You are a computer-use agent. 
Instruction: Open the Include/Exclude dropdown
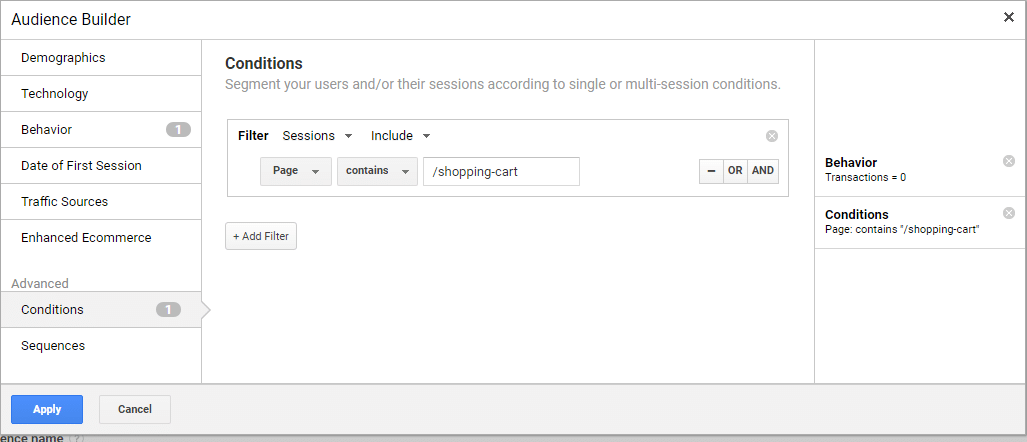pos(400,136)
